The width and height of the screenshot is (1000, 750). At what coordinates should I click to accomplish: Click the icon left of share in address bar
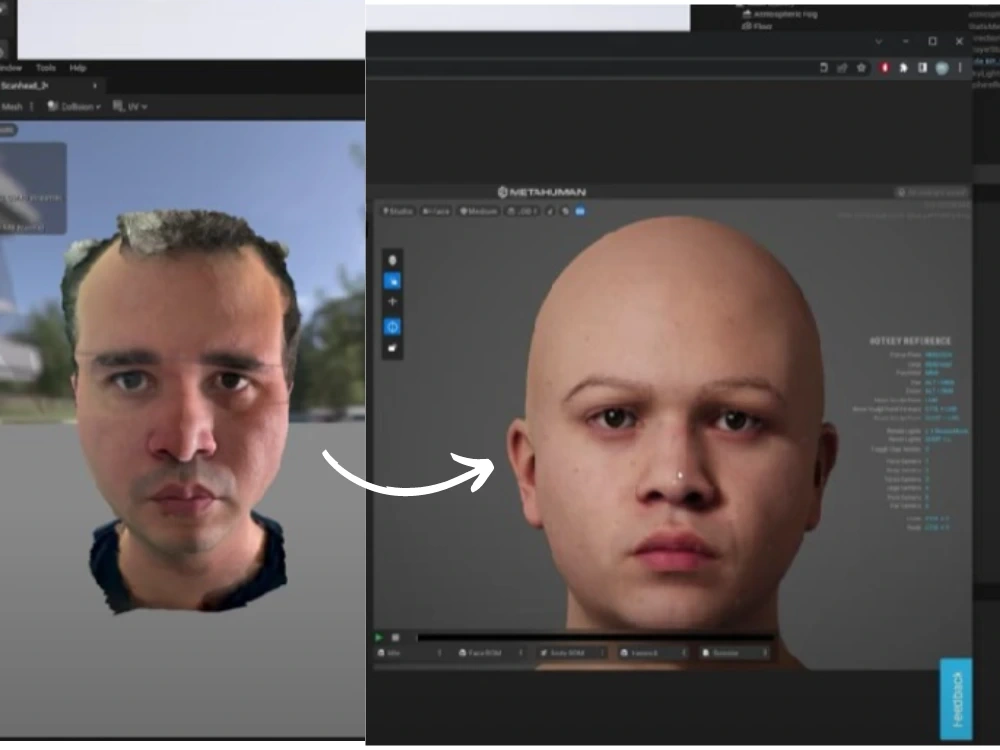click(823, 68)
